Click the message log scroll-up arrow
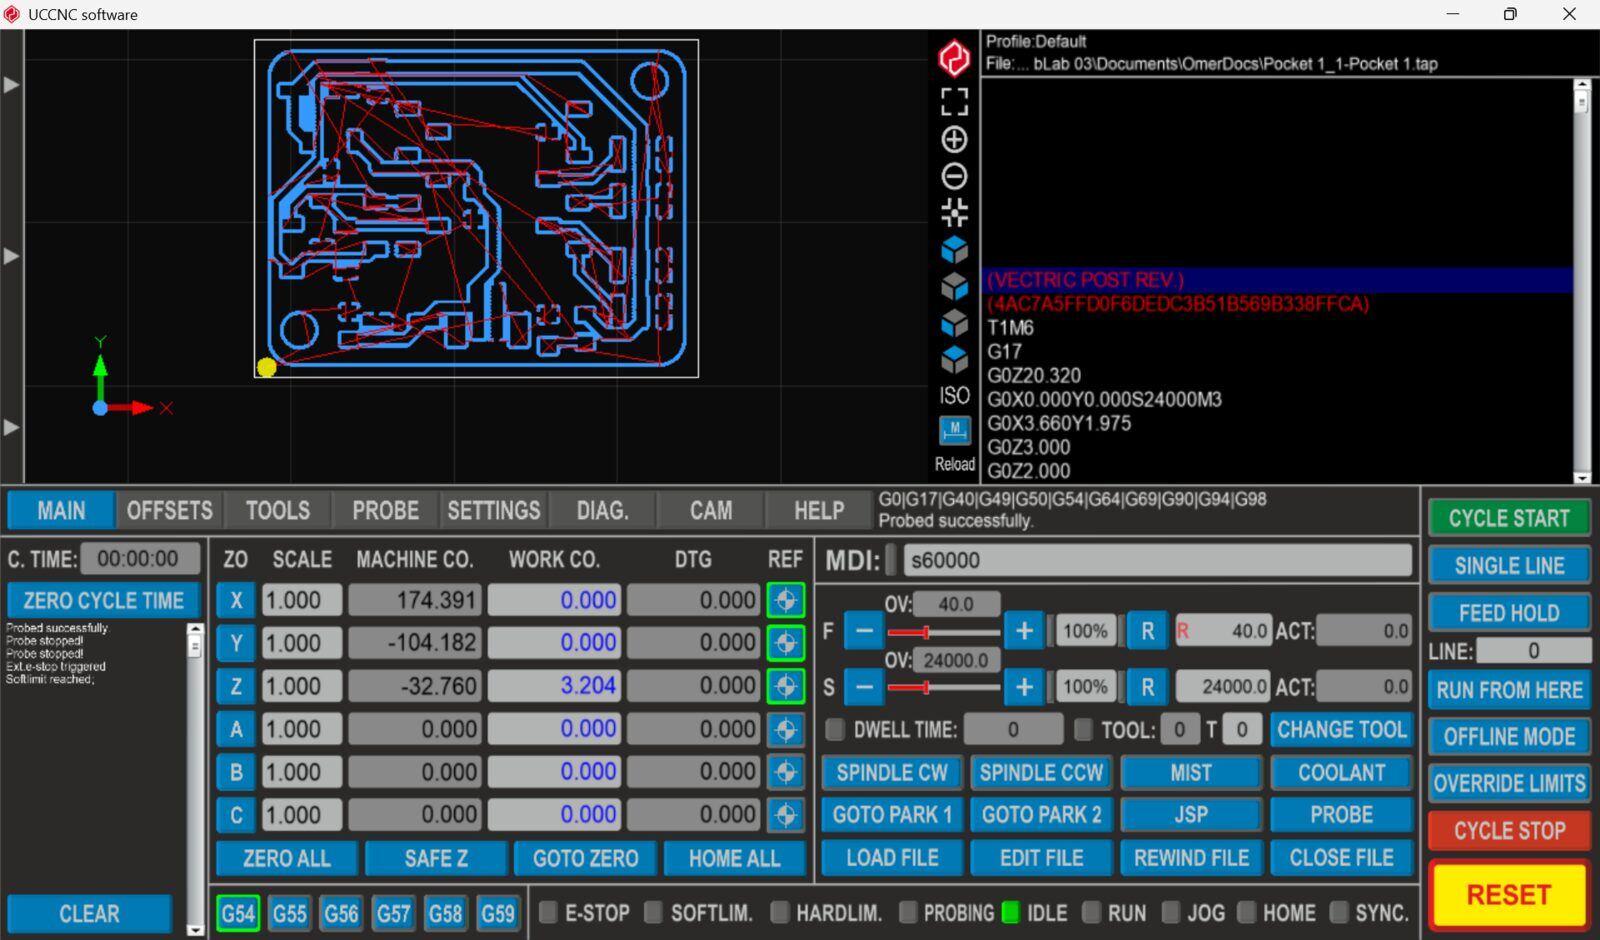The height and width of the screenshot is (940, 1600). pos(195,630)
